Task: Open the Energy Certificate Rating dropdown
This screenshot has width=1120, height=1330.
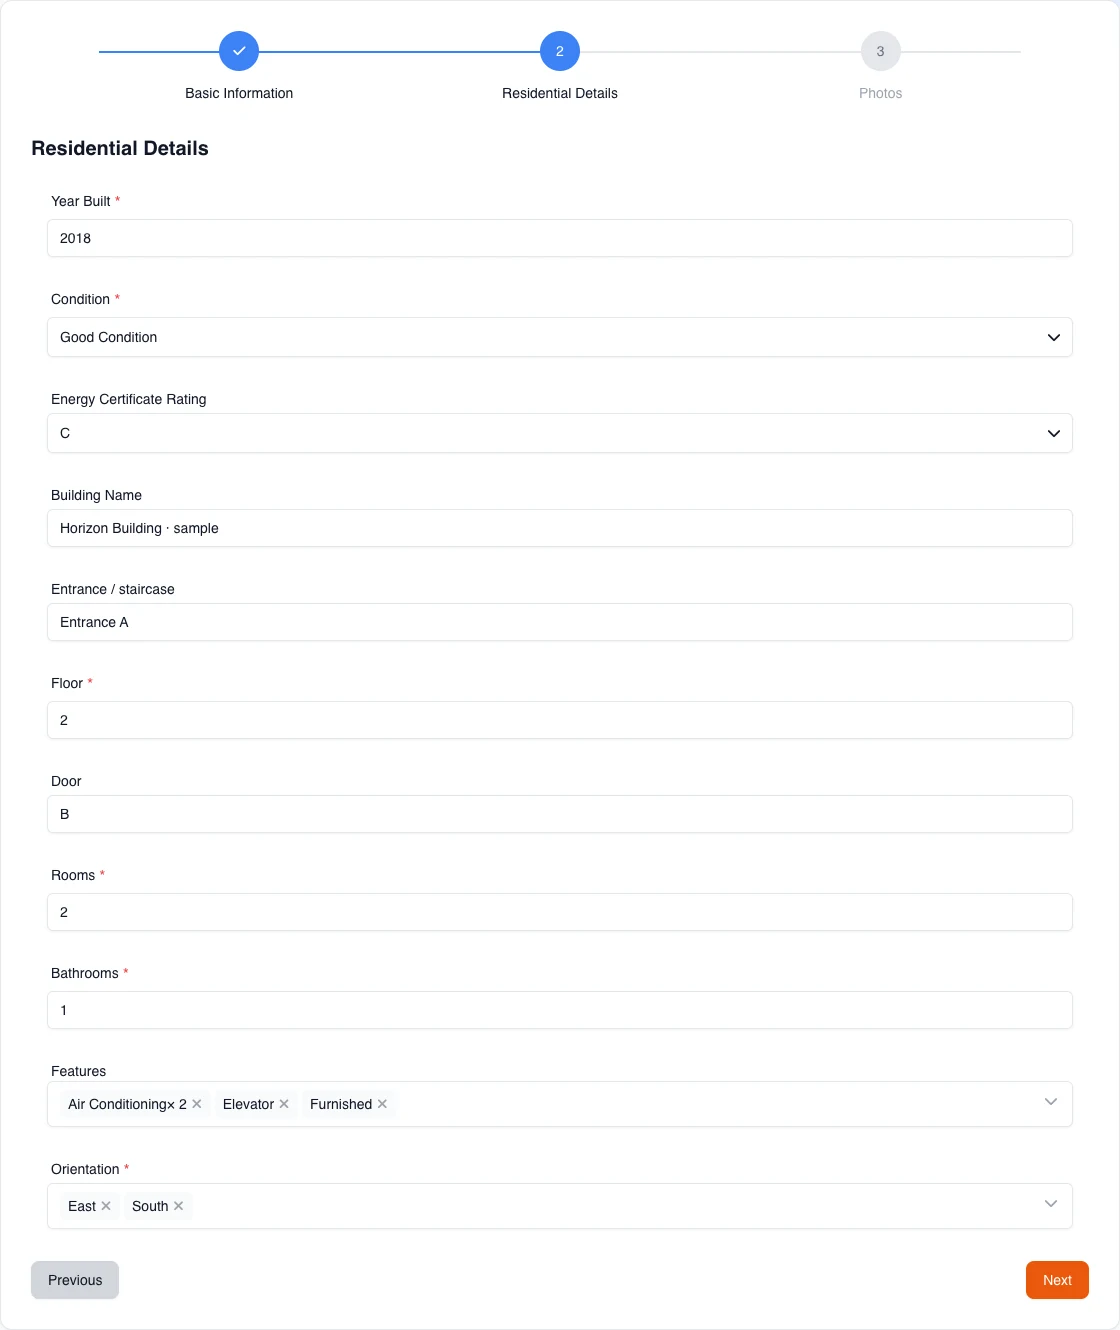Action: click(560, 433)
